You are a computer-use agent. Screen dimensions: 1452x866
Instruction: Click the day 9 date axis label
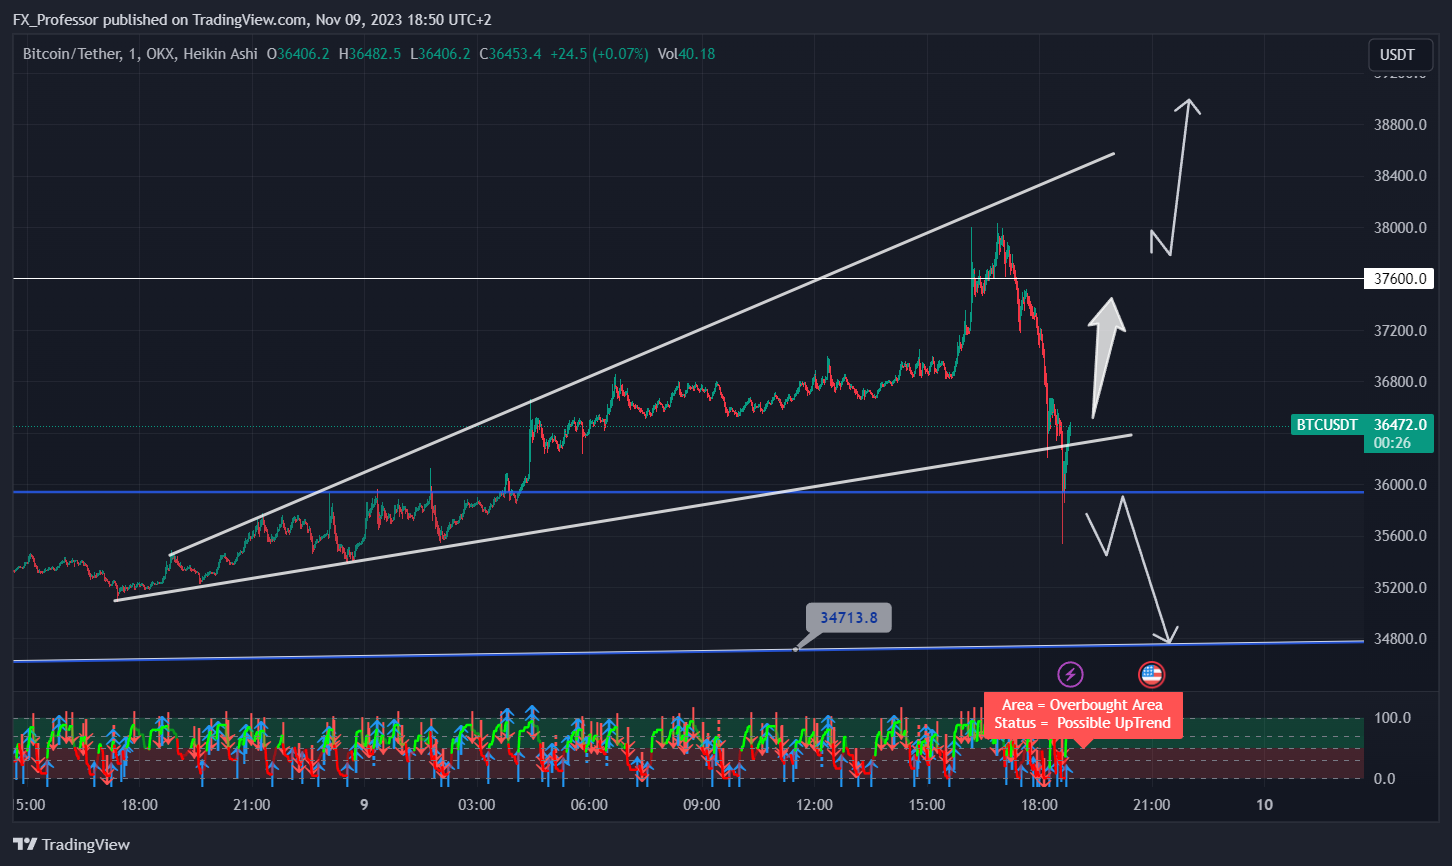tap(364, 805)
